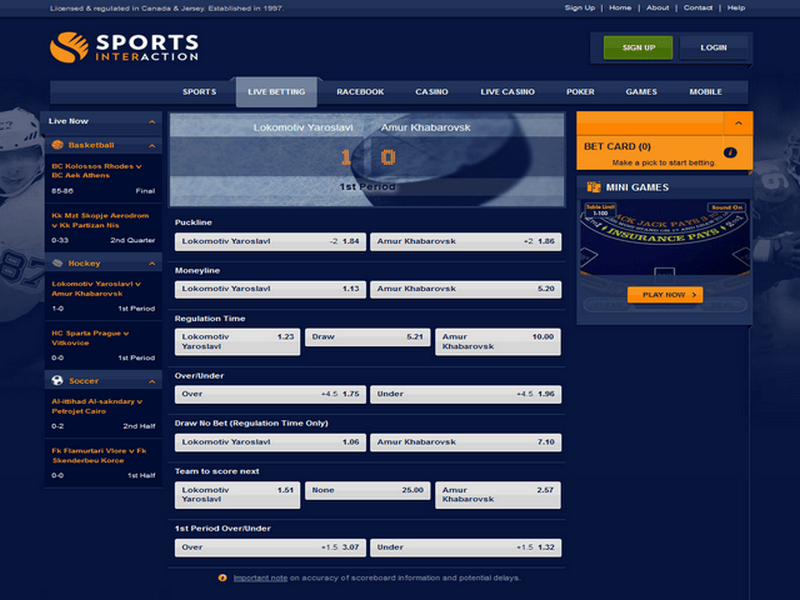Pick 1st Period Over +1.5 at 3.07
This screenshot has height=600, width=800.
(x=270, y=547)
